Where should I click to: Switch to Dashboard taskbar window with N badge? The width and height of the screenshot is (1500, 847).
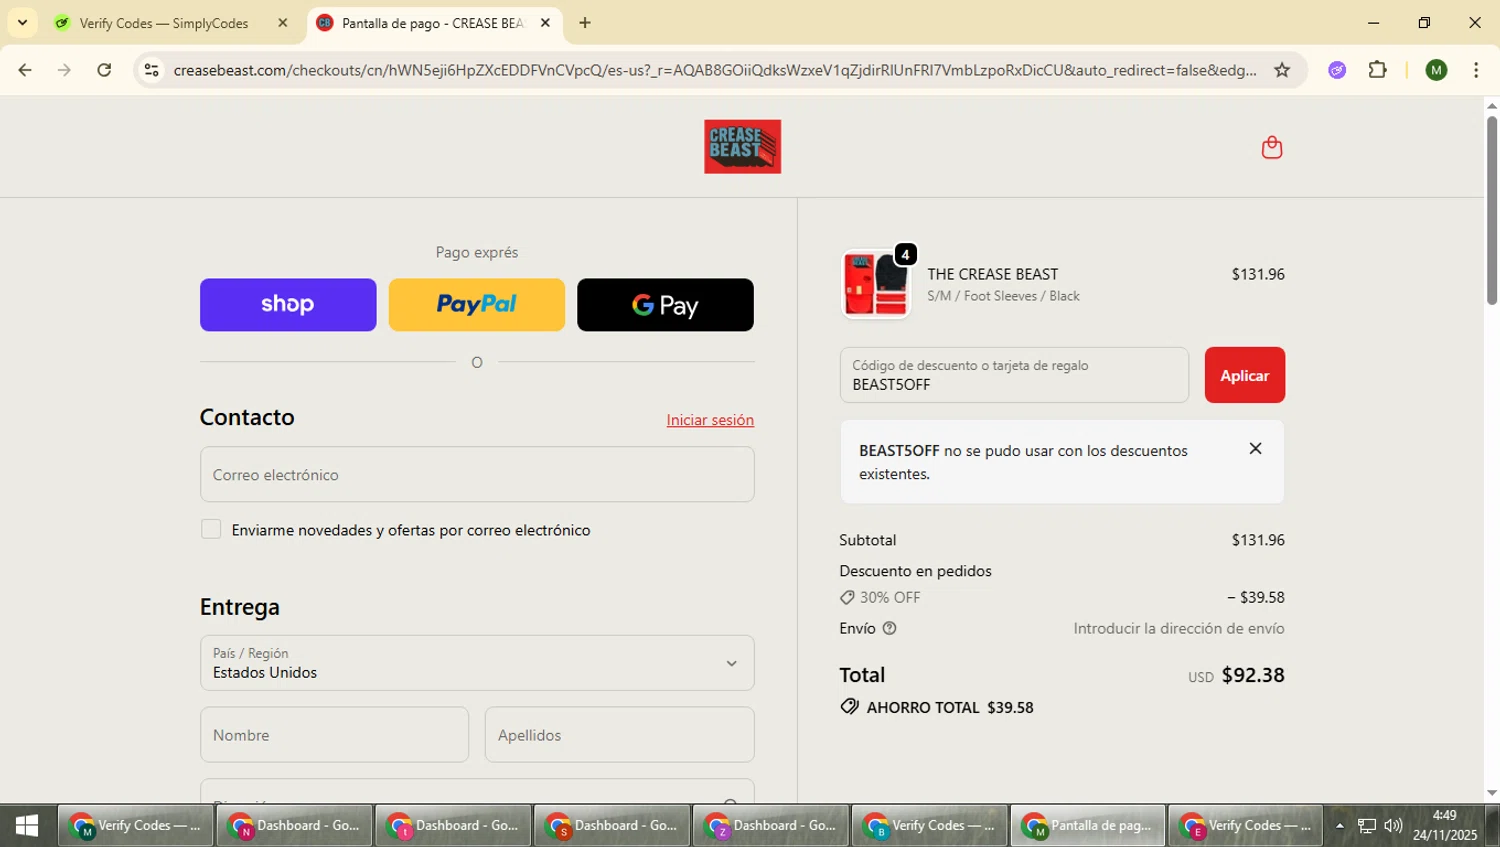pos(294,826)
